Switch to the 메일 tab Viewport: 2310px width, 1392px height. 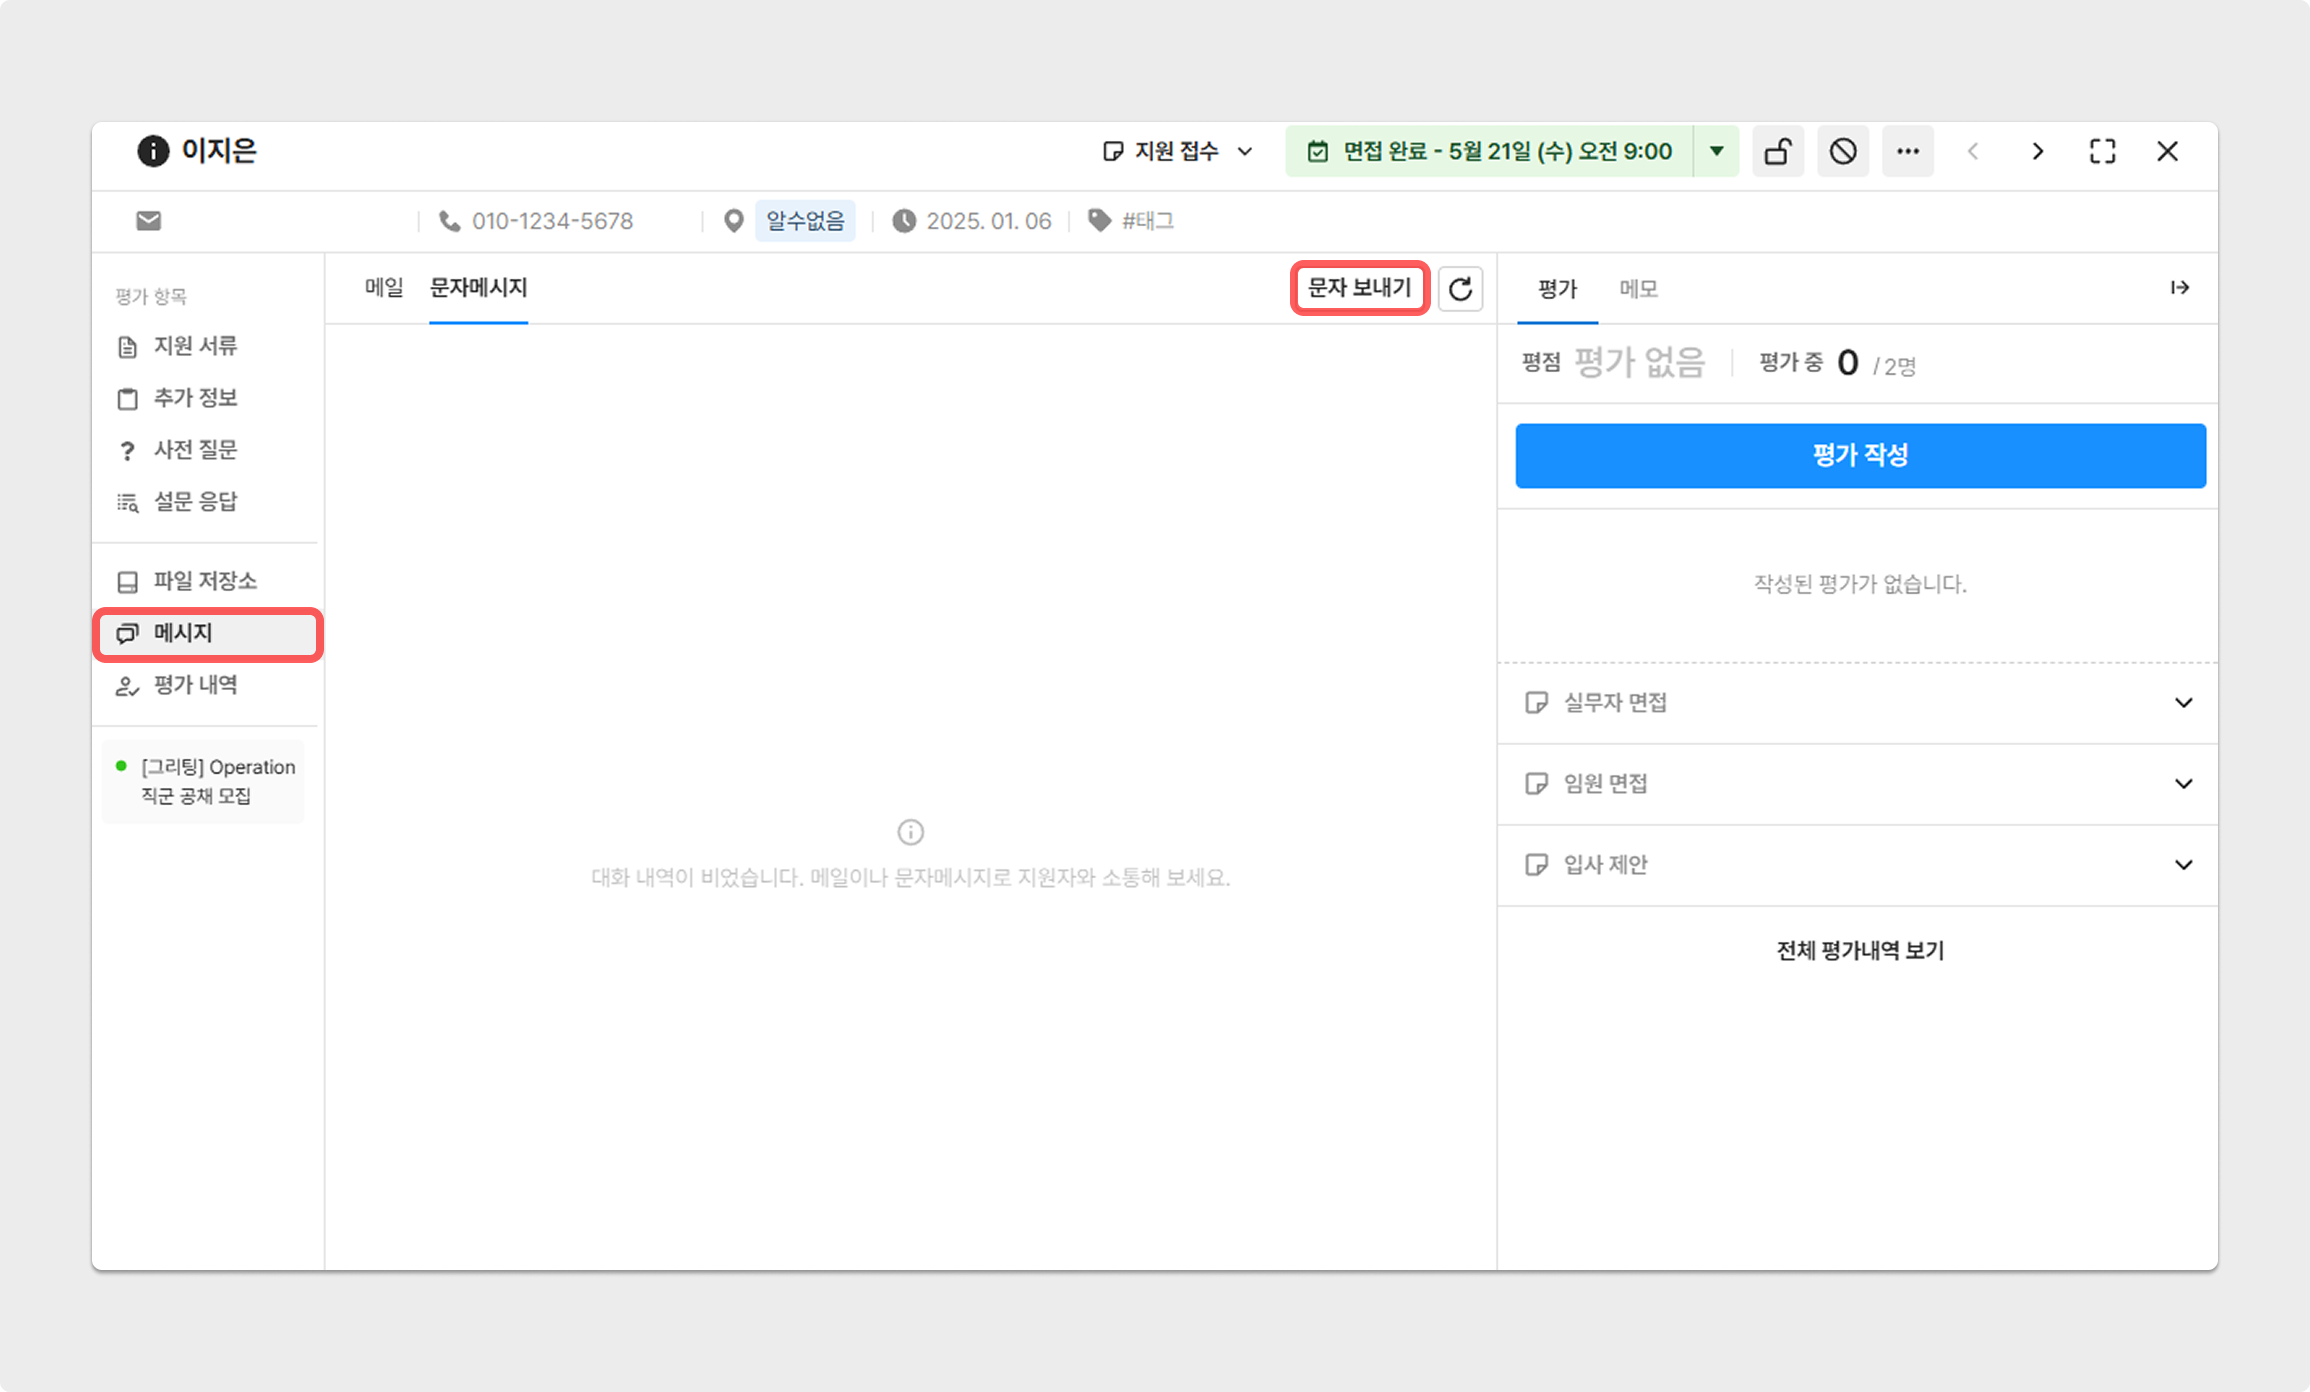[x=383, y=288]
